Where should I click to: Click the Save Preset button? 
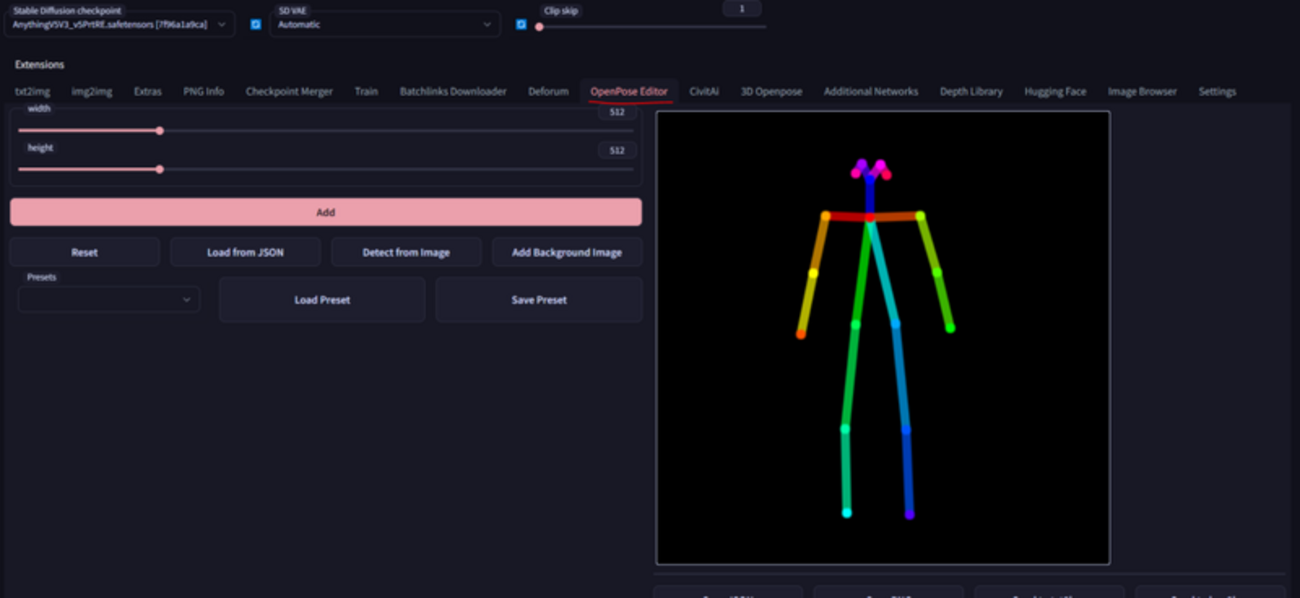(x=539, y=300)
